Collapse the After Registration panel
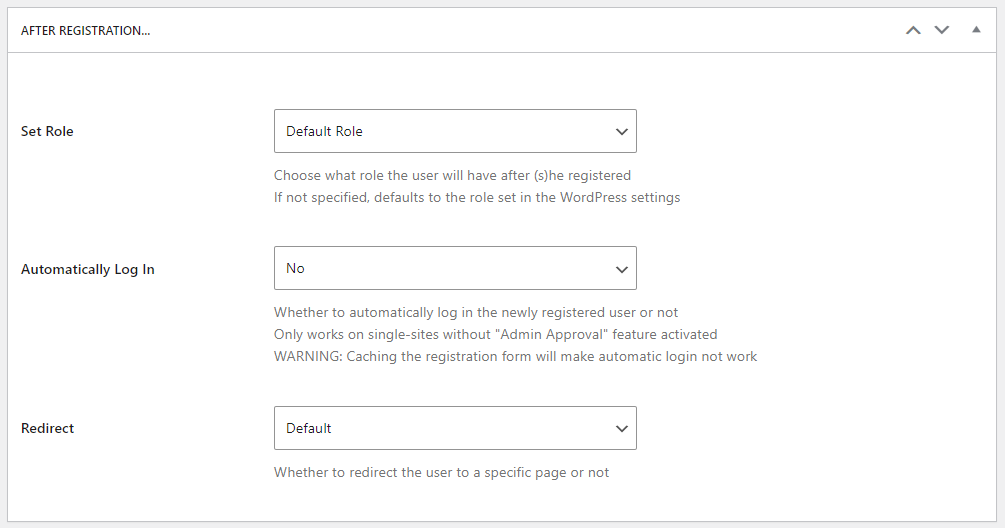The width and height of the screenshot is (1005, 528). (x=976, y=29)
